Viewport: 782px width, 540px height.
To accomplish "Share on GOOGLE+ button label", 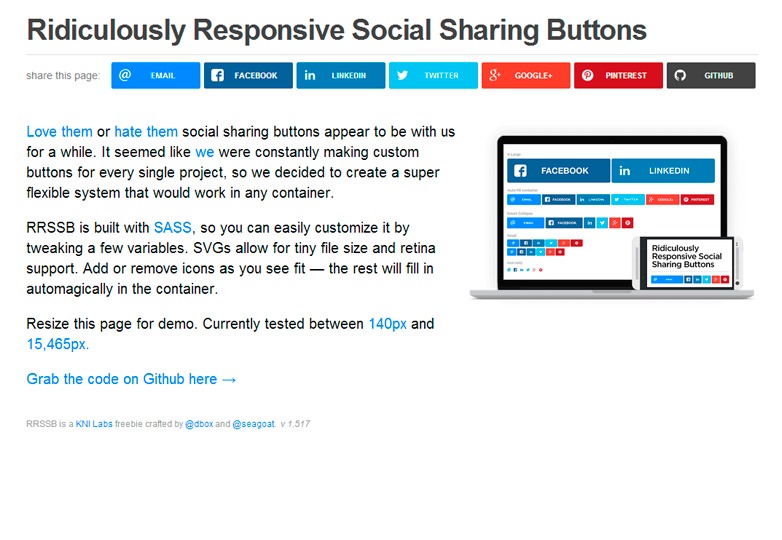I will coord(534,76).
